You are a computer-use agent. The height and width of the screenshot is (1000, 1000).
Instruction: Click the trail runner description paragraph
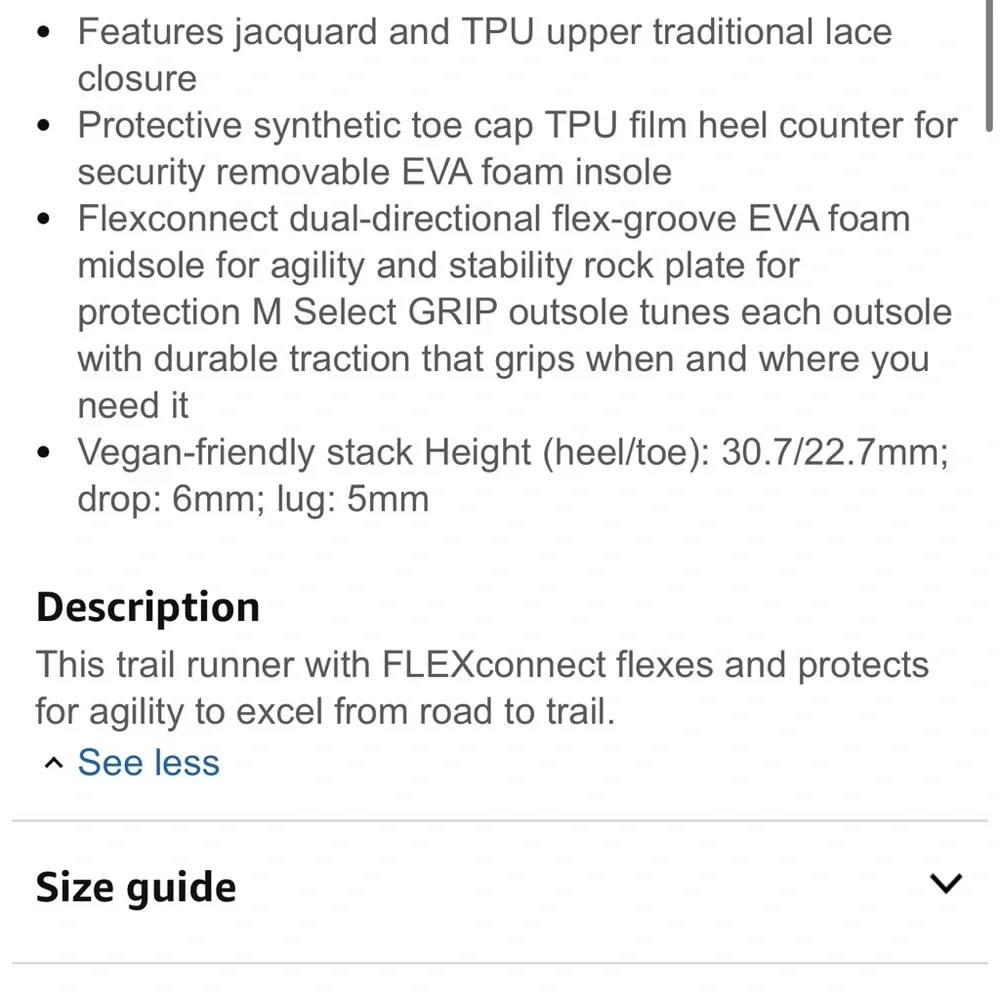coord(482,688)
